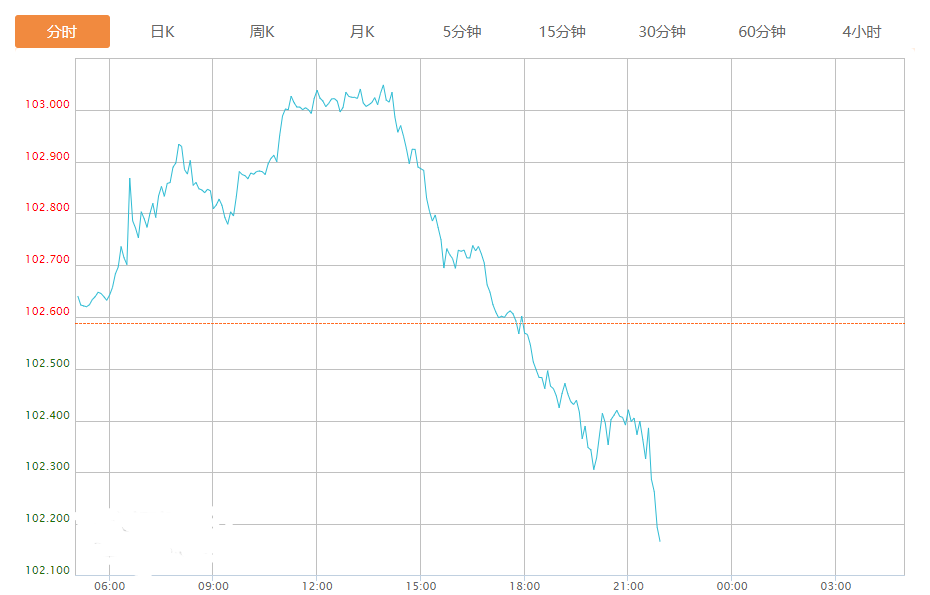Click the 103.000 price axis label
Screen dimensions: 930x595
48,105
